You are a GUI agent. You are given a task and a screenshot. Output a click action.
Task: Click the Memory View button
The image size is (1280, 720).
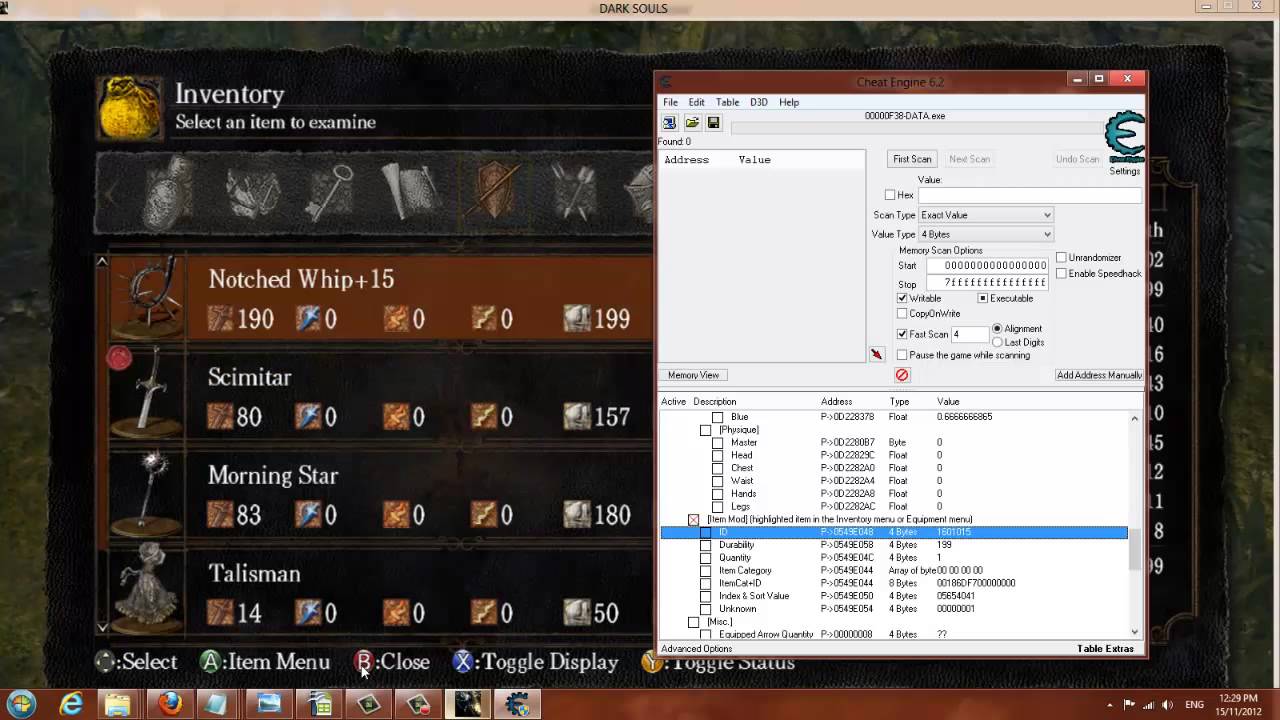click(693, 375)
